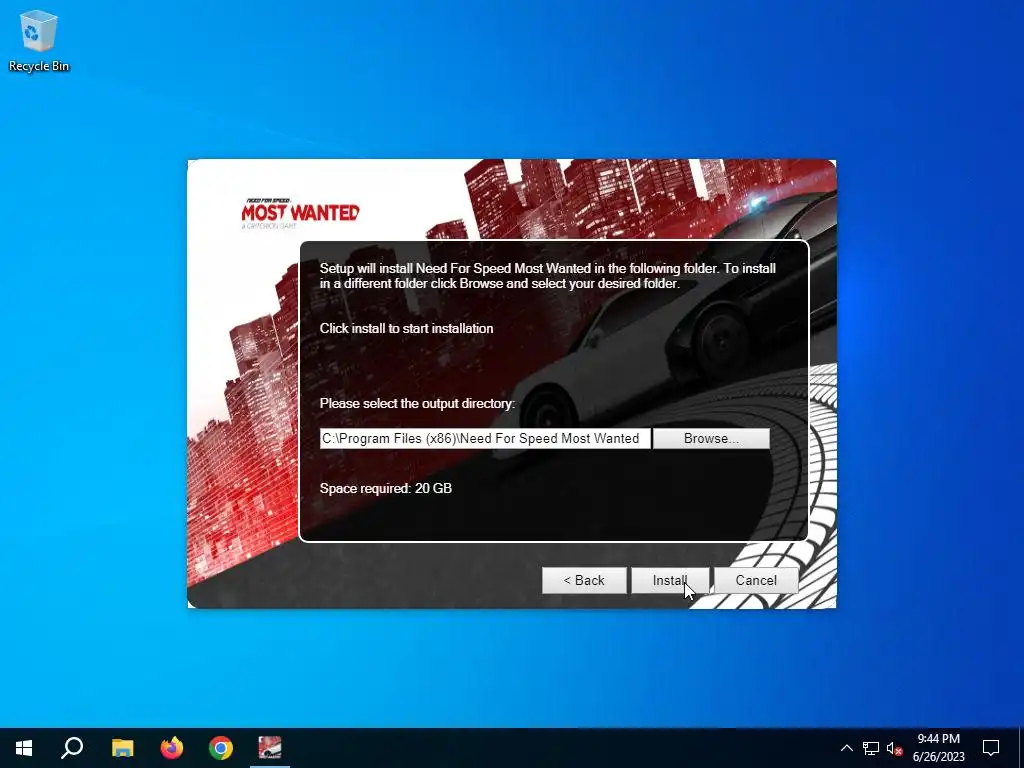Expand hidden system tray icons

pos(846,748)
